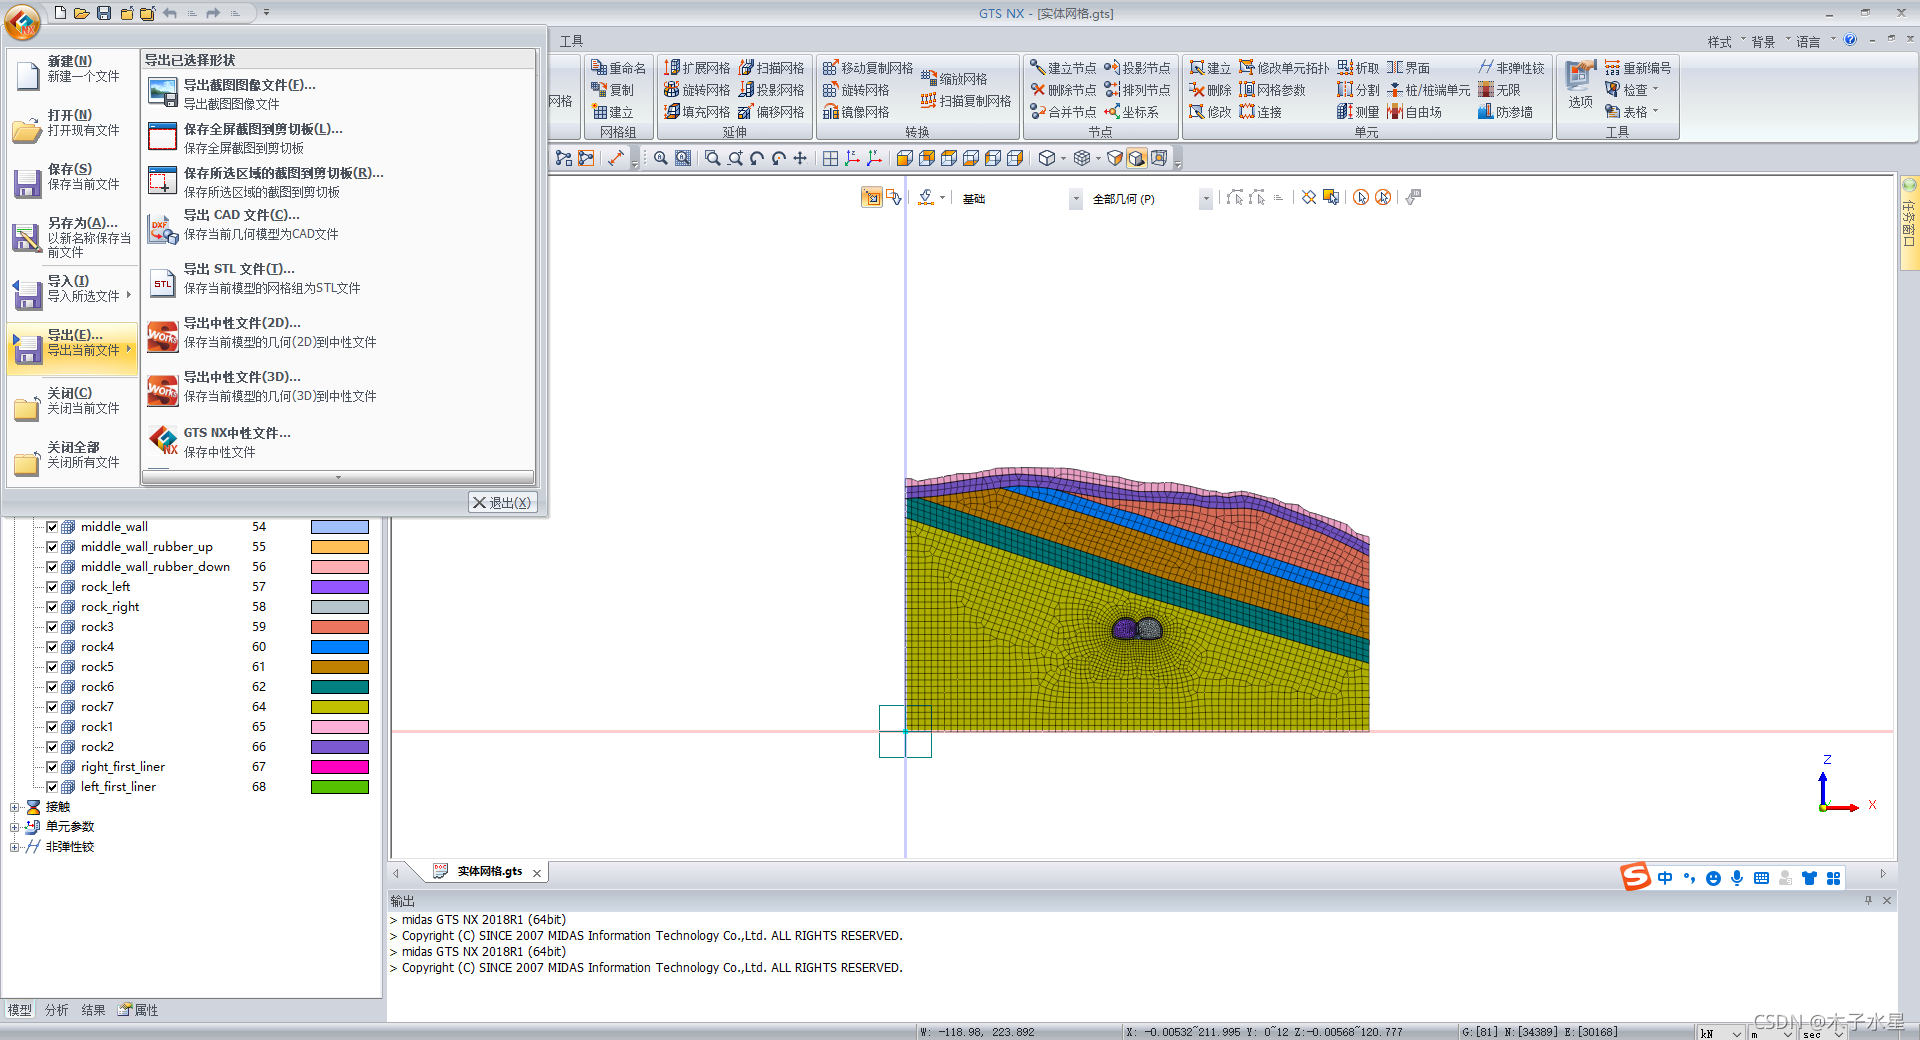Toggle the rock5 checkbox
The image size is (1920, 1040).
point(52,667)
